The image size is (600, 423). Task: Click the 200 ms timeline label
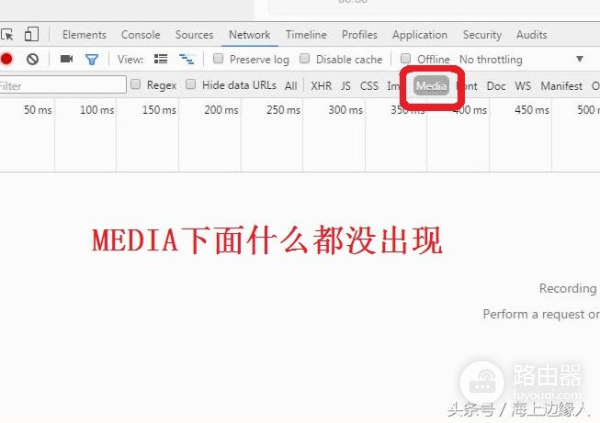coord(221,110)
